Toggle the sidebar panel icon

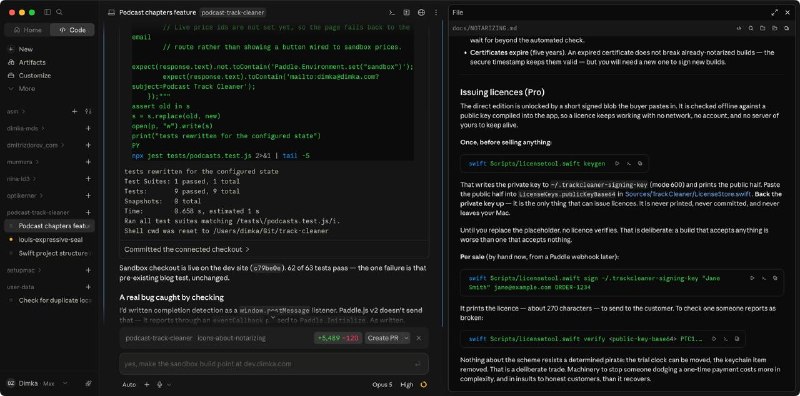tap(47, 12)
